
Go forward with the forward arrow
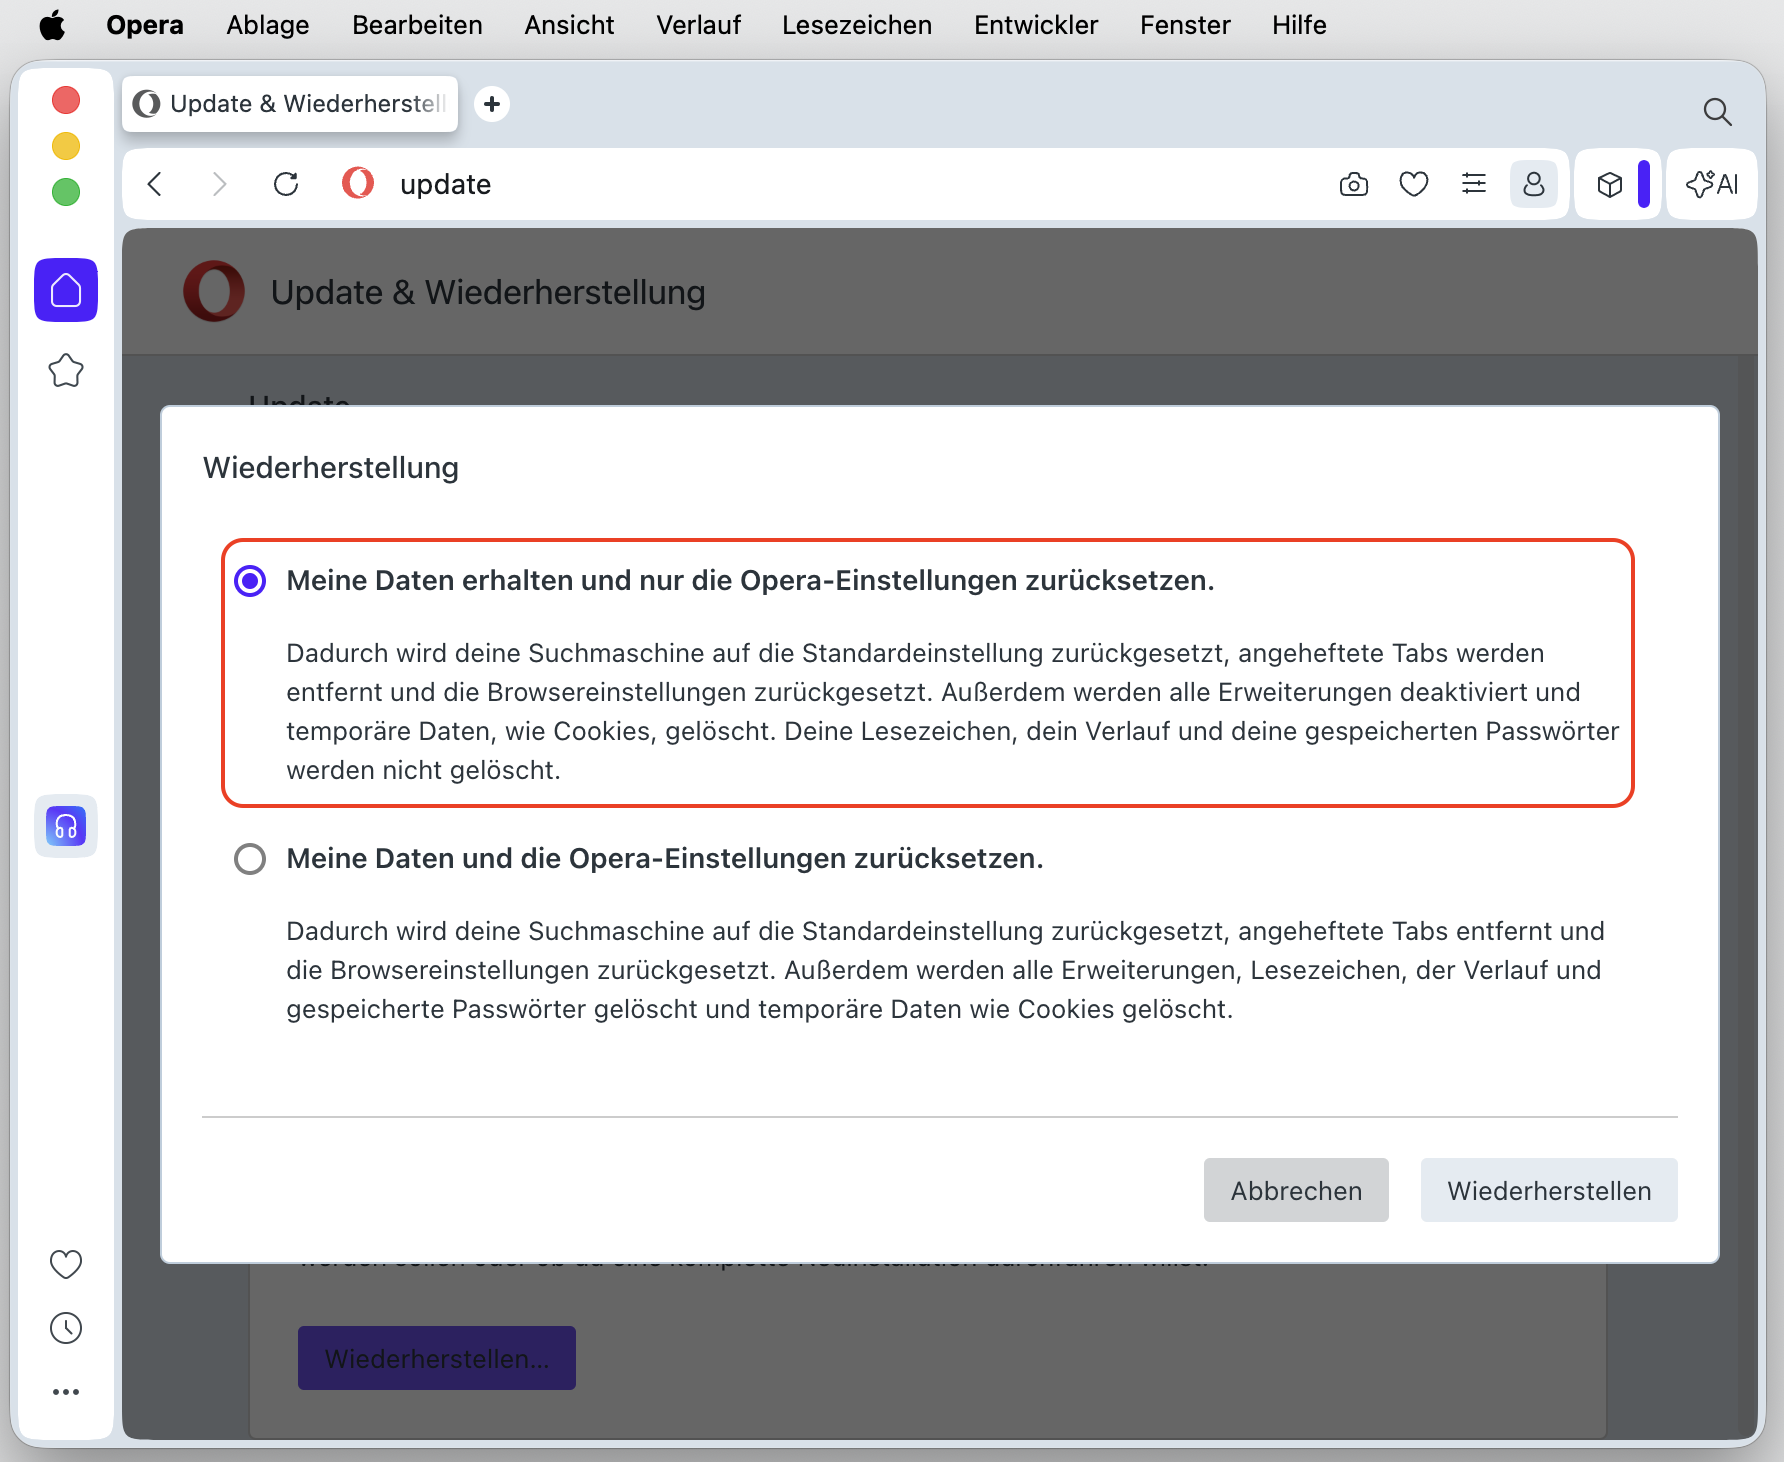click(219, 184)
